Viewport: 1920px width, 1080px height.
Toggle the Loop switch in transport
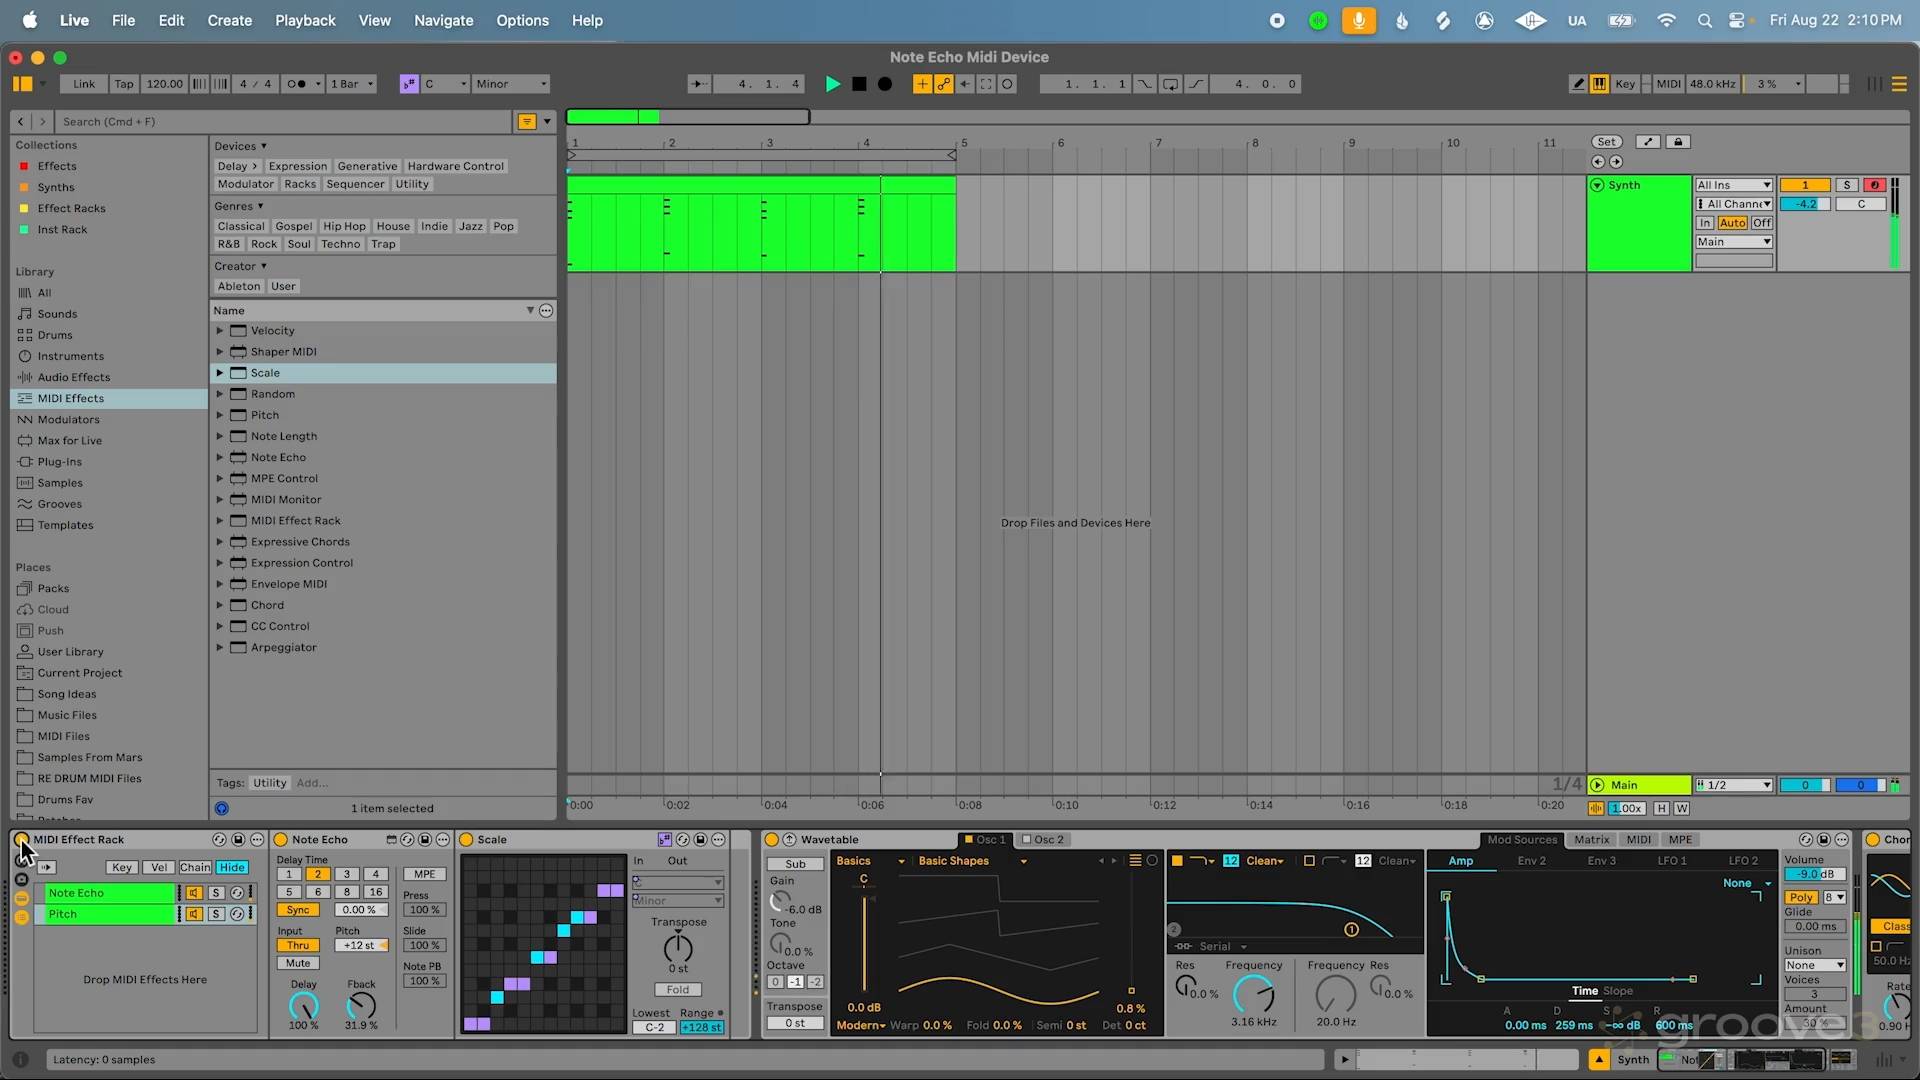(1170, 84)
